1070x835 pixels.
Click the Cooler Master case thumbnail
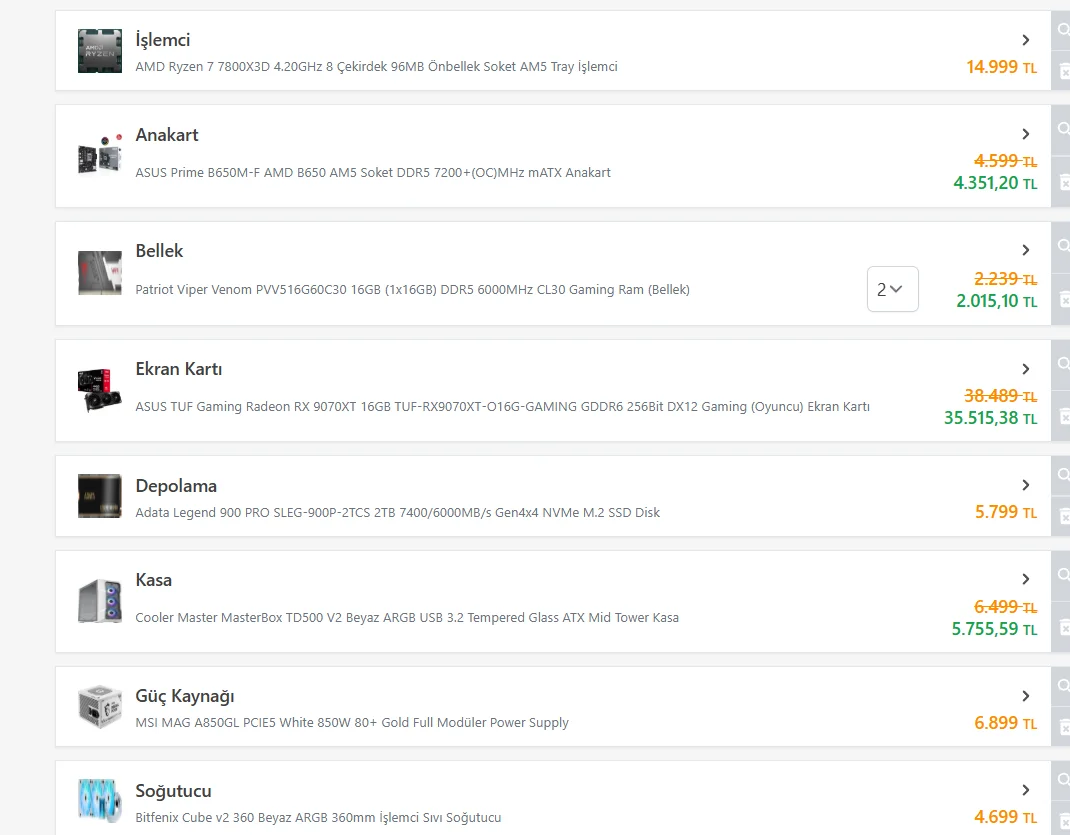click(x=99, y=600)
